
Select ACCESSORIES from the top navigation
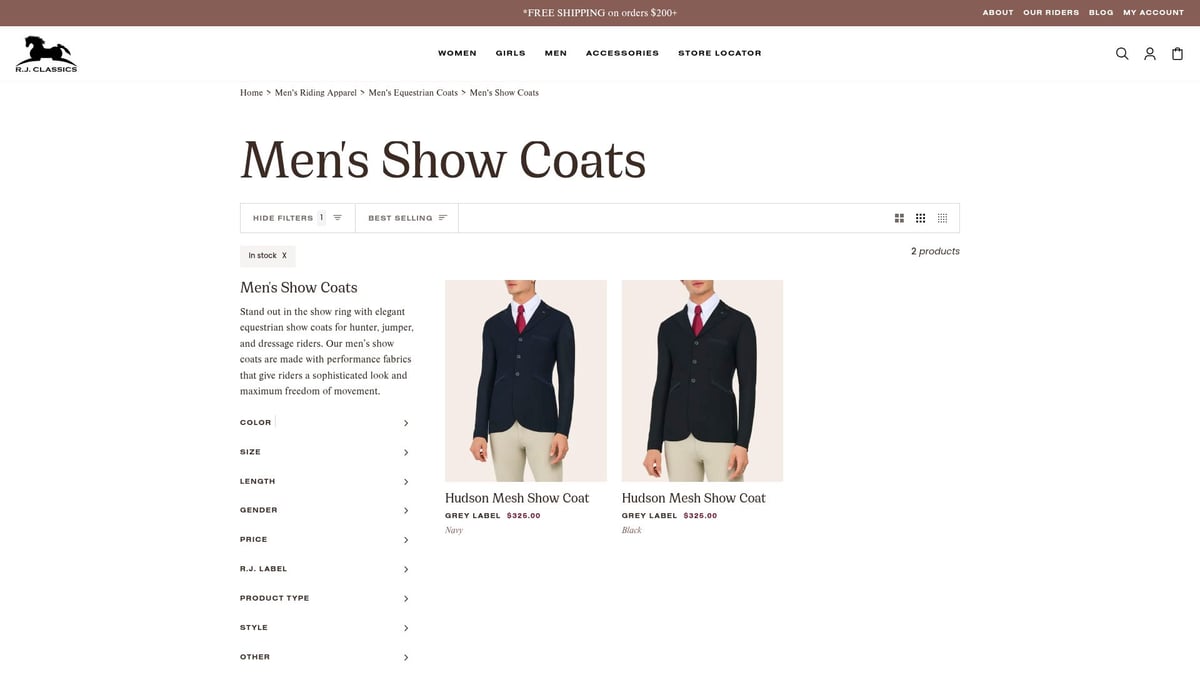622,52
